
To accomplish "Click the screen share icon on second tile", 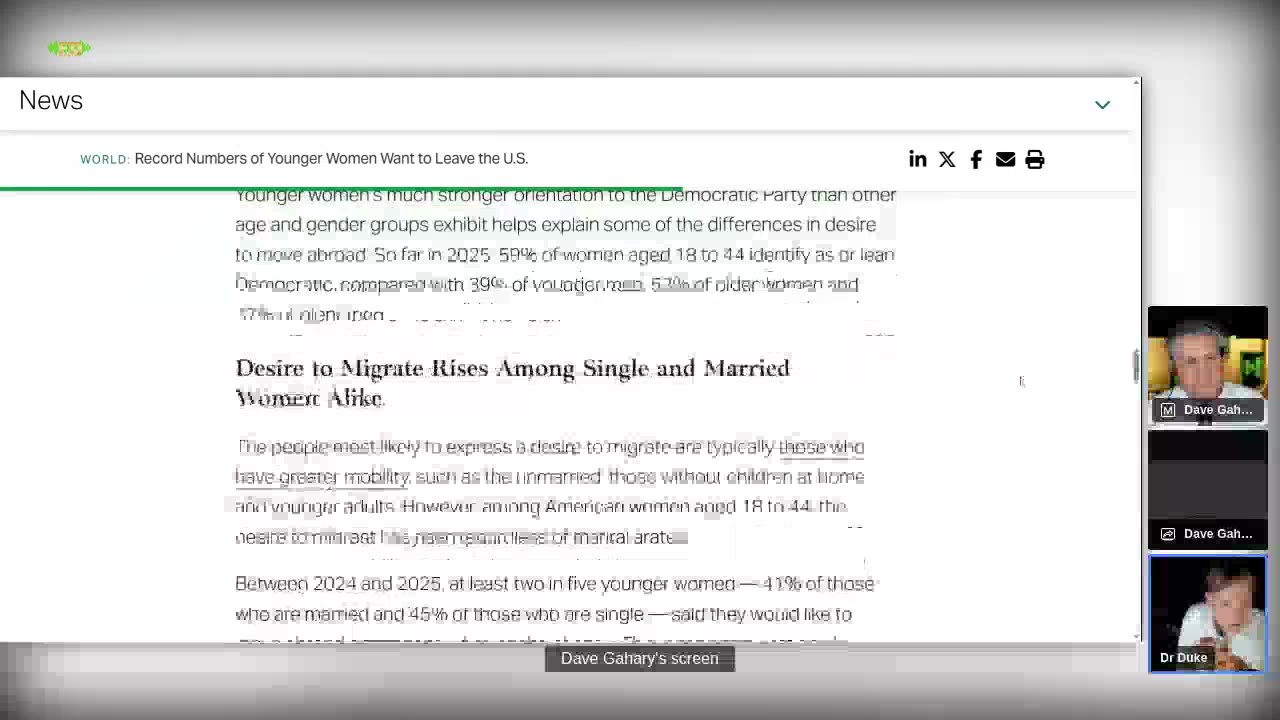I will pyautogui.click(x=1167, y=534).
